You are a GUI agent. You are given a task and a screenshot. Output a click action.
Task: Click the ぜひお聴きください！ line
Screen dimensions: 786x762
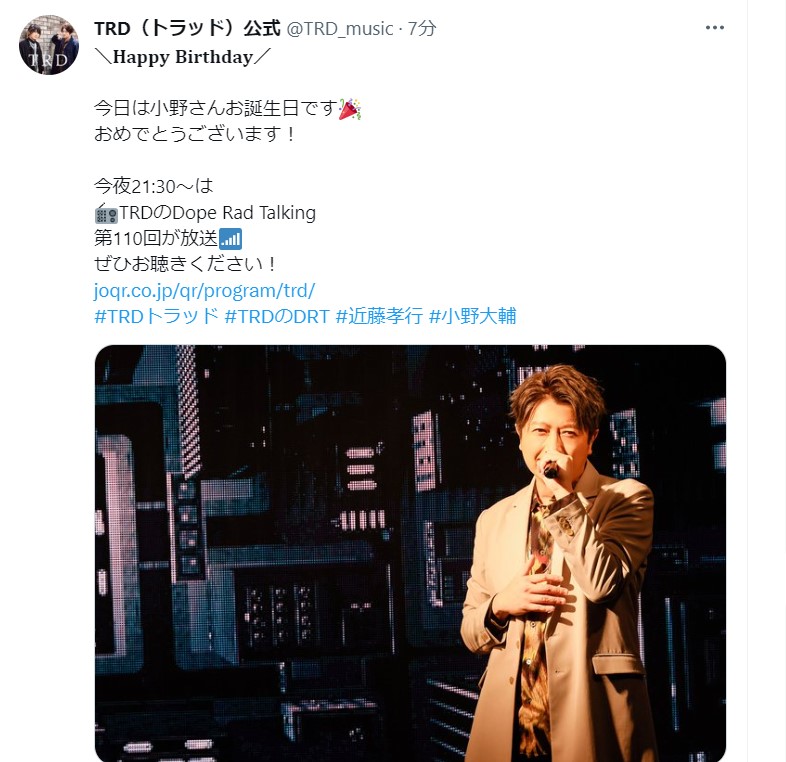(x=185, y=265)
